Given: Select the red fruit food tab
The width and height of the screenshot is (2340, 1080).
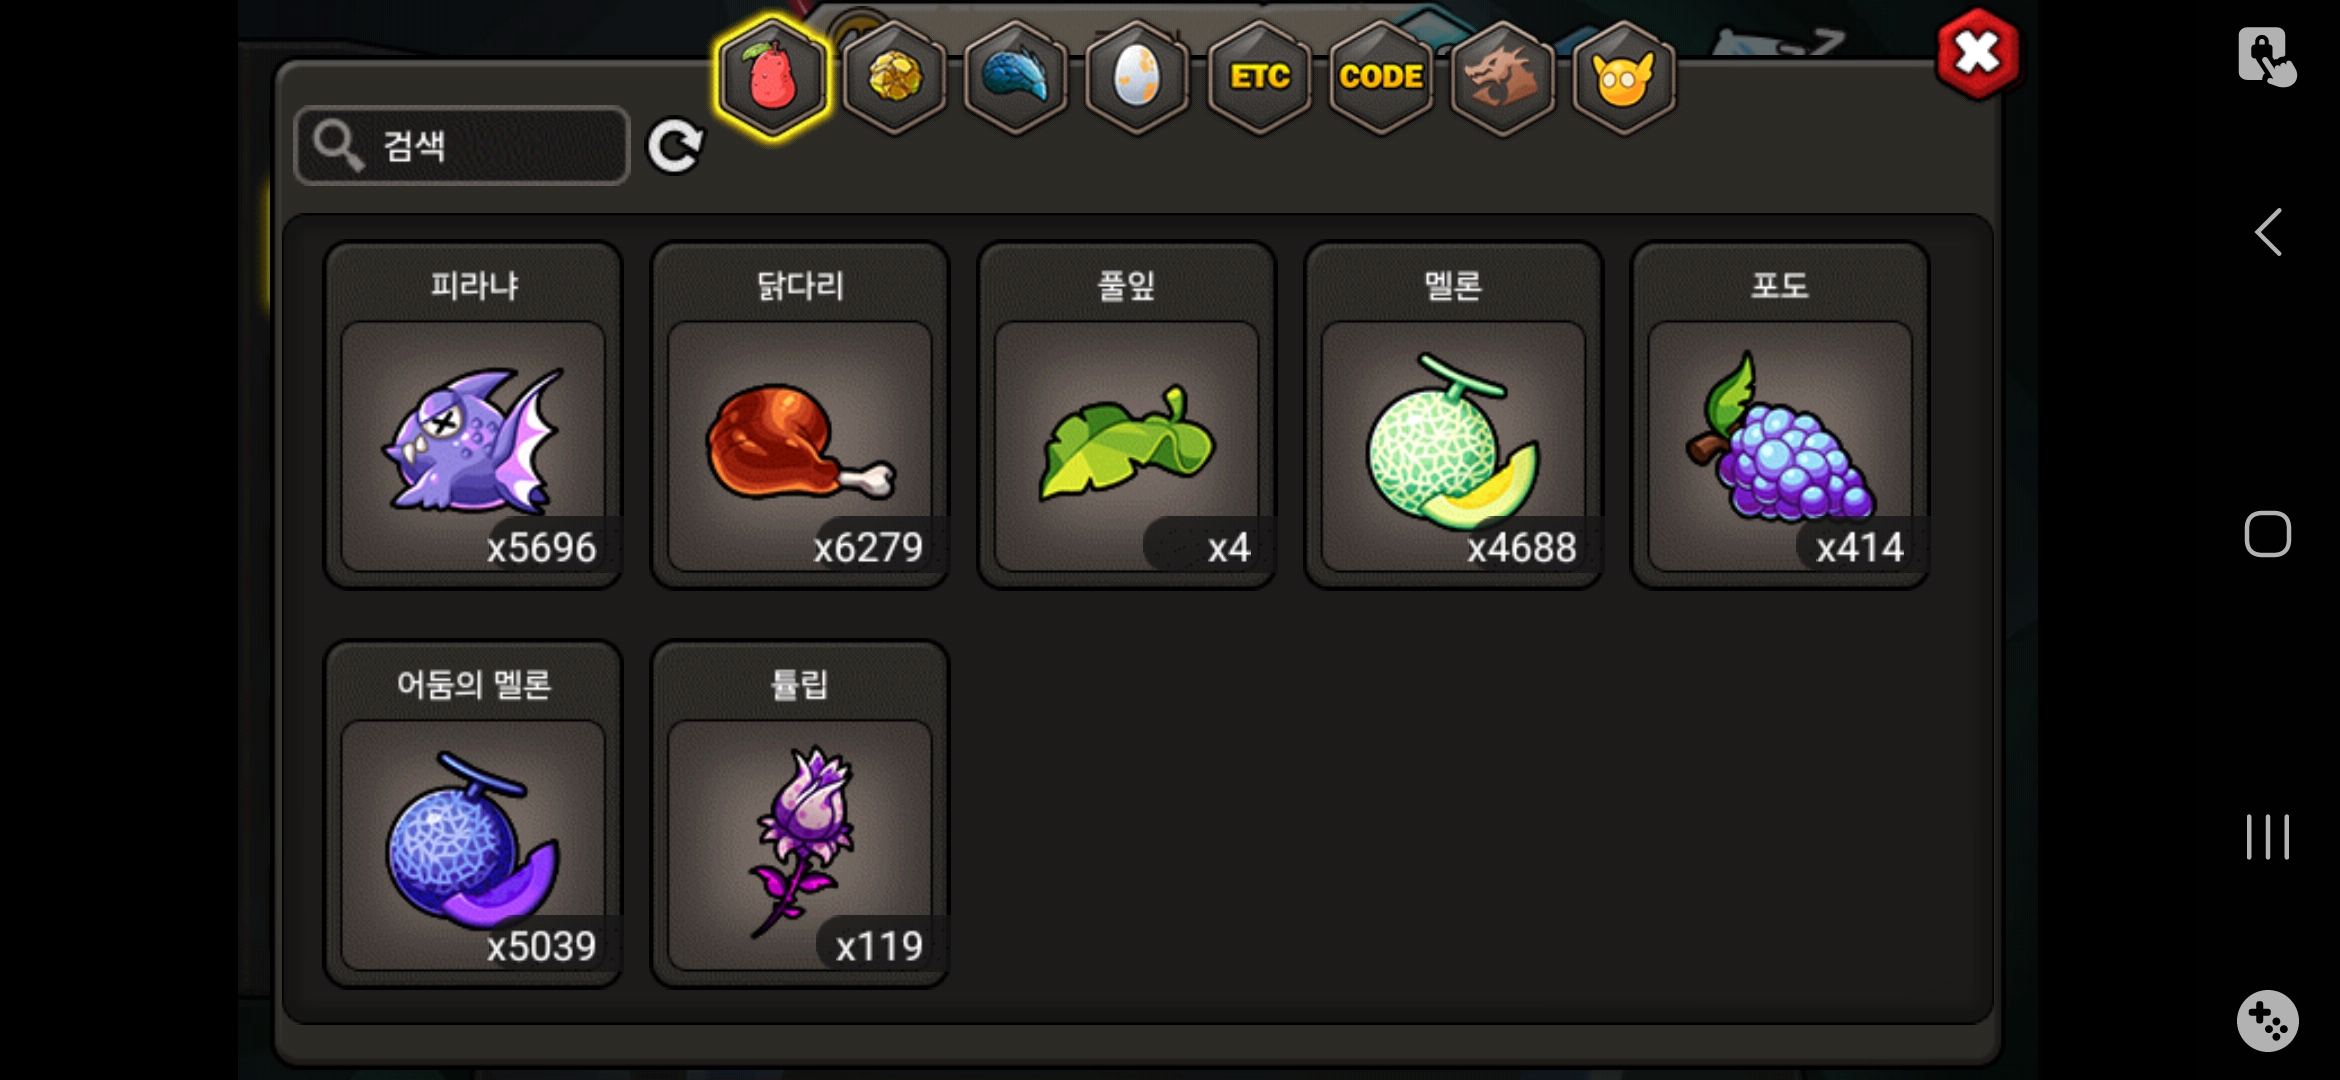Looking at the screenshot, I should (x=772, y=77).
